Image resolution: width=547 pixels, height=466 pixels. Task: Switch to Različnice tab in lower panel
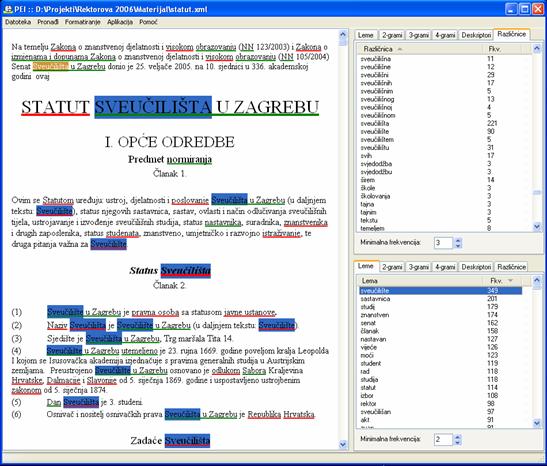point(511,267)
